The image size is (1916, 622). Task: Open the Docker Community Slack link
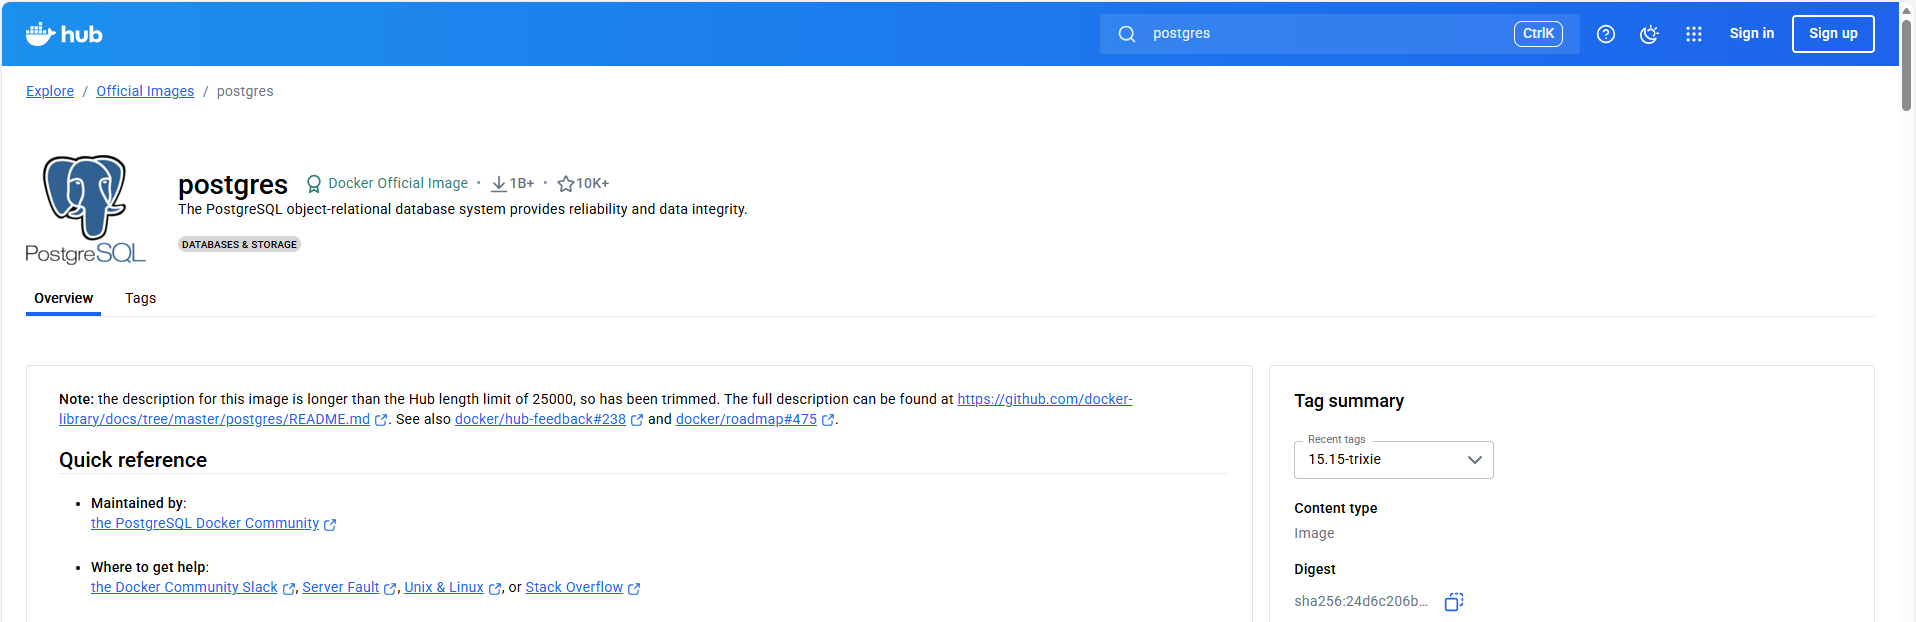click(x=184, y=587)
